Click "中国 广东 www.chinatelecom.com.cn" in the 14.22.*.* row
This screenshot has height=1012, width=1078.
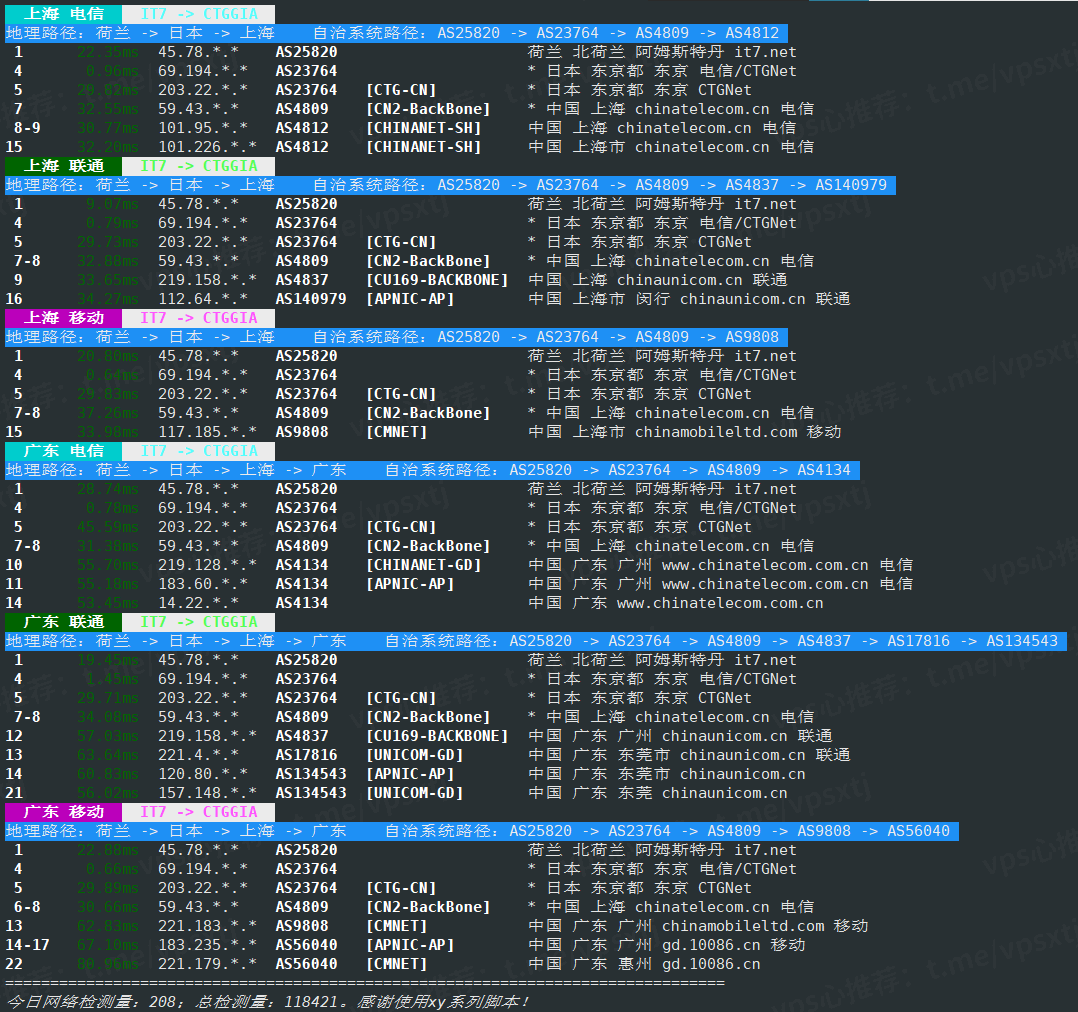point(676,603)
